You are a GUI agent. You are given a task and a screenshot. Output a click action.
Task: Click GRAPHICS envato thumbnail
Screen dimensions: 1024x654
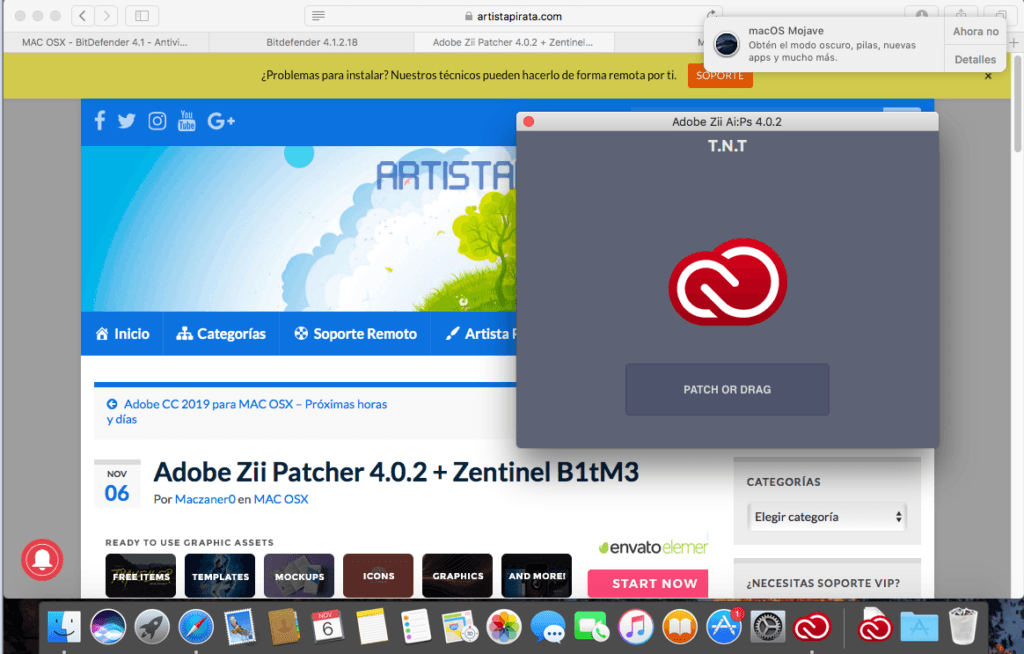pyautogui.click(x=457, y=576)
